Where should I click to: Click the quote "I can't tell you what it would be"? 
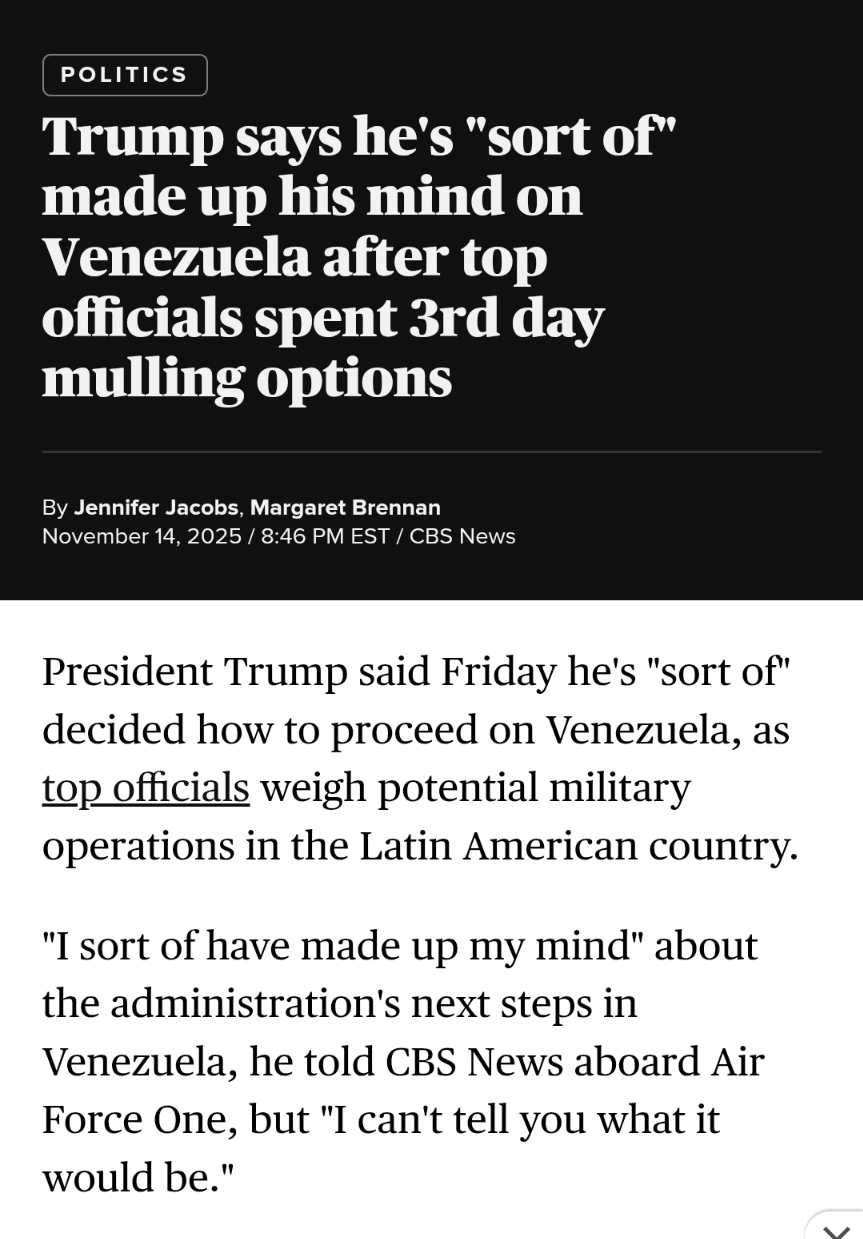[x=520, y=1120]
